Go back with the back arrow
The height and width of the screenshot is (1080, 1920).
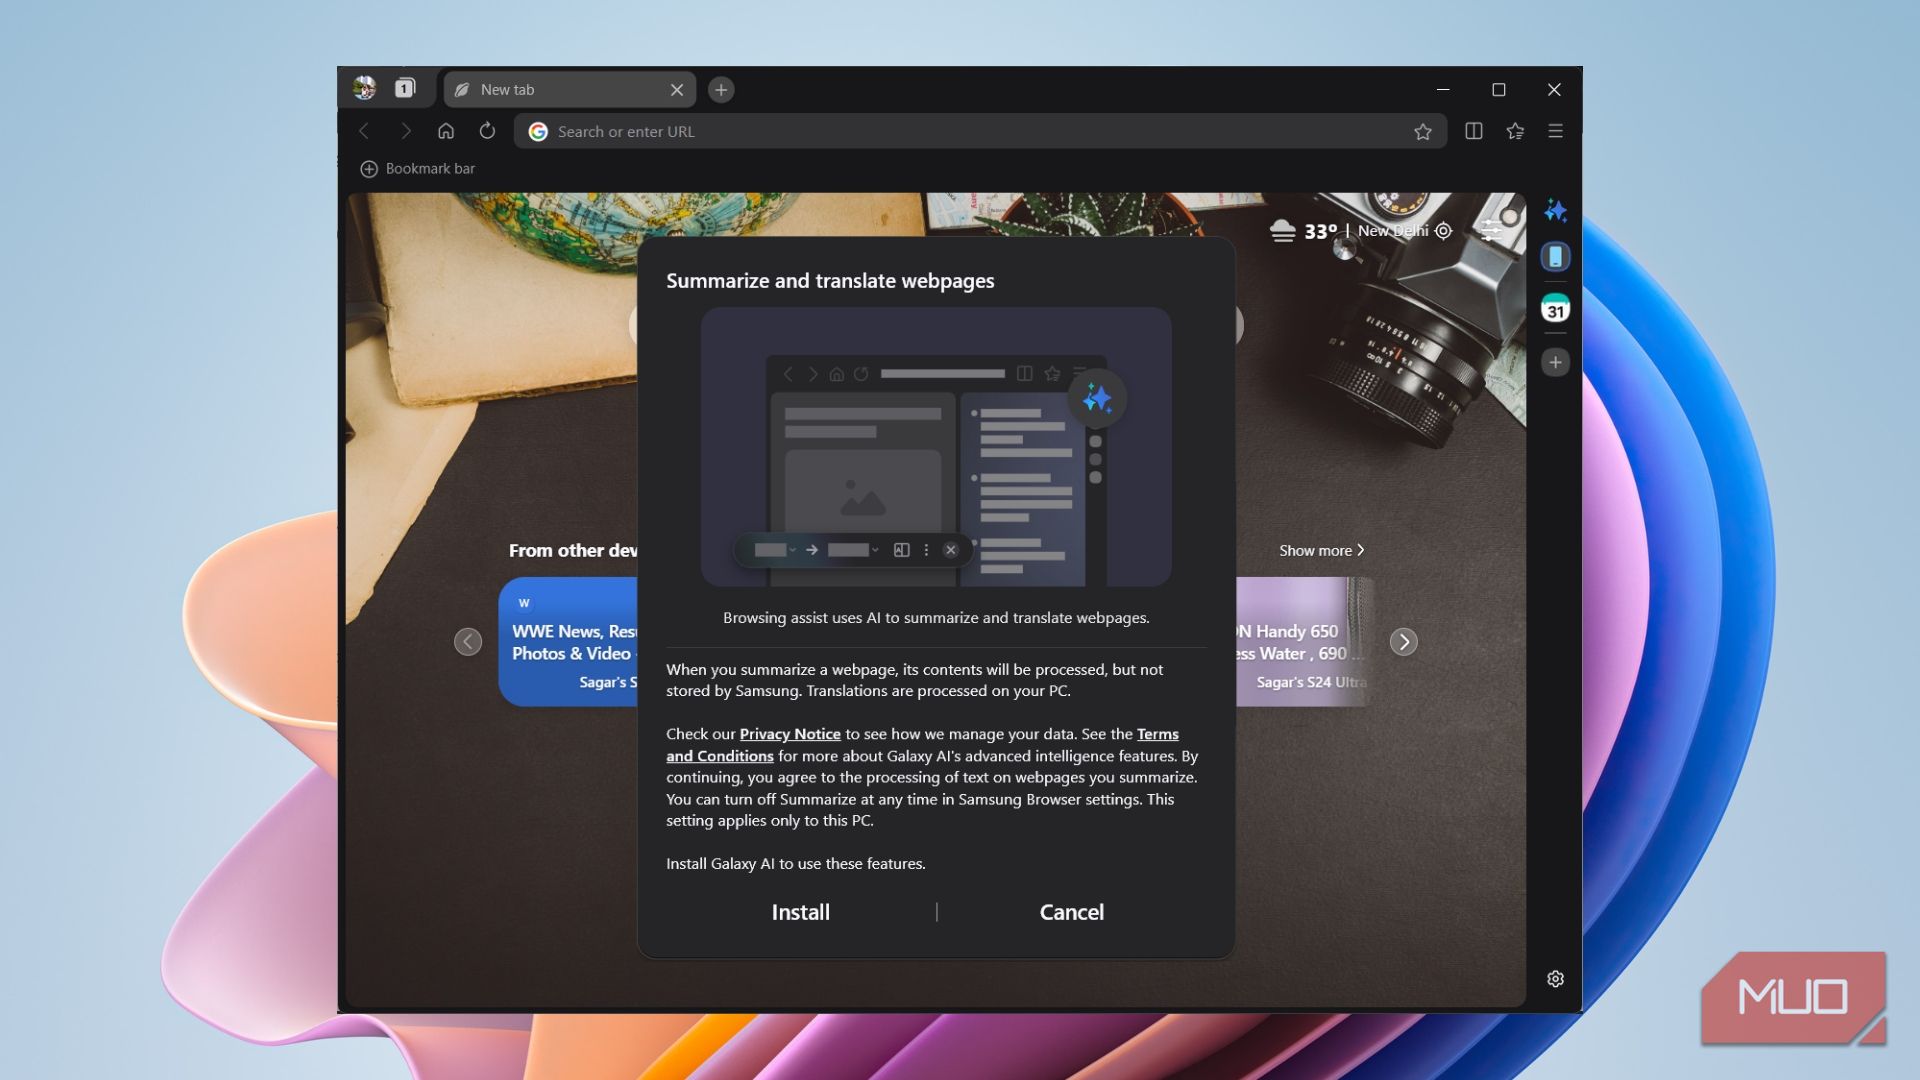365,131
